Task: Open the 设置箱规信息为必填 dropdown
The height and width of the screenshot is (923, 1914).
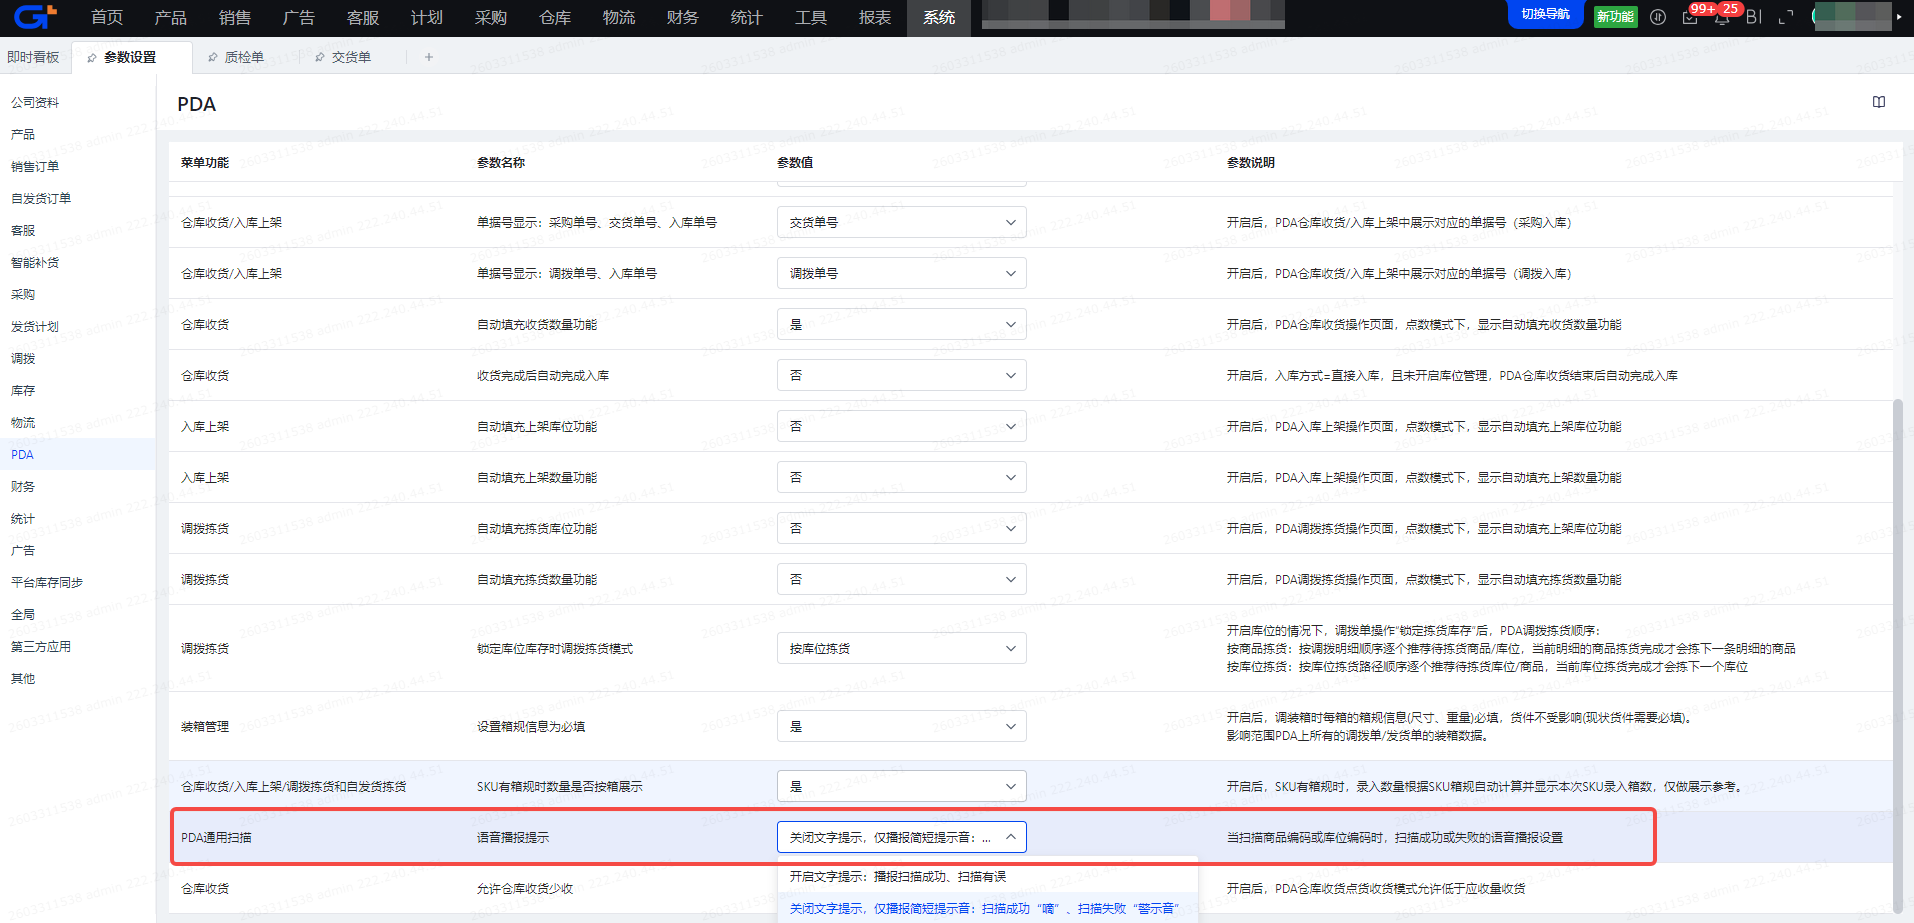Action: (901, 726)
